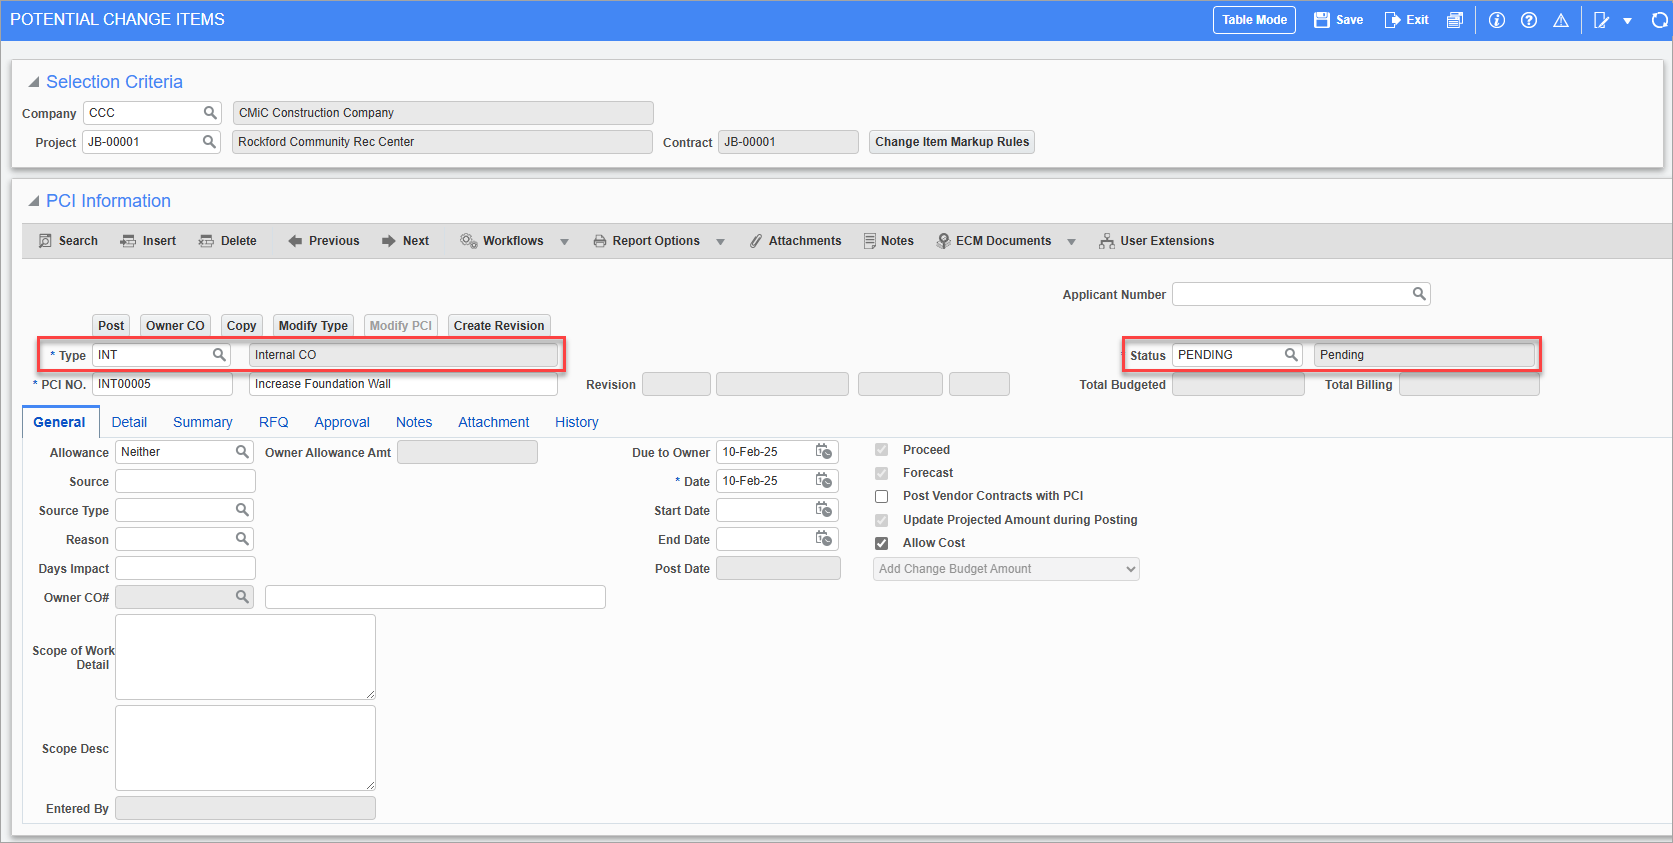
Task: Open the multi-window icon in header
Action: tap(1455, 20)
